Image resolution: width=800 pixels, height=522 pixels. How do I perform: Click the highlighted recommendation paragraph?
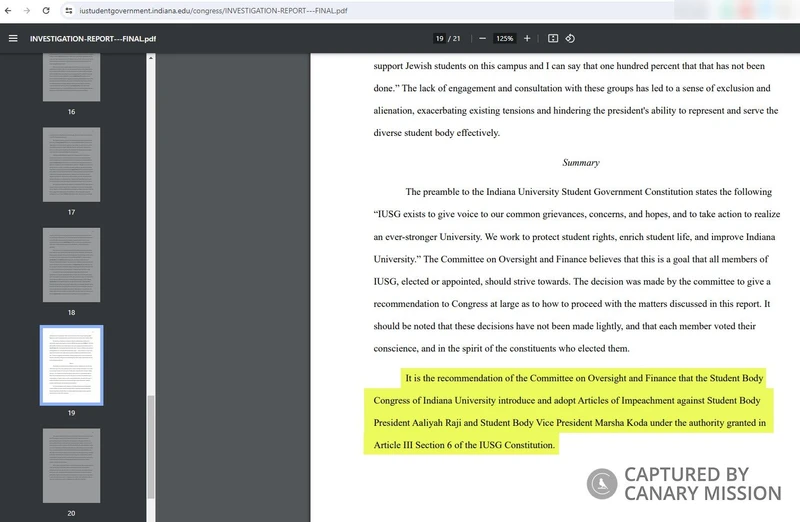point(570,411)
